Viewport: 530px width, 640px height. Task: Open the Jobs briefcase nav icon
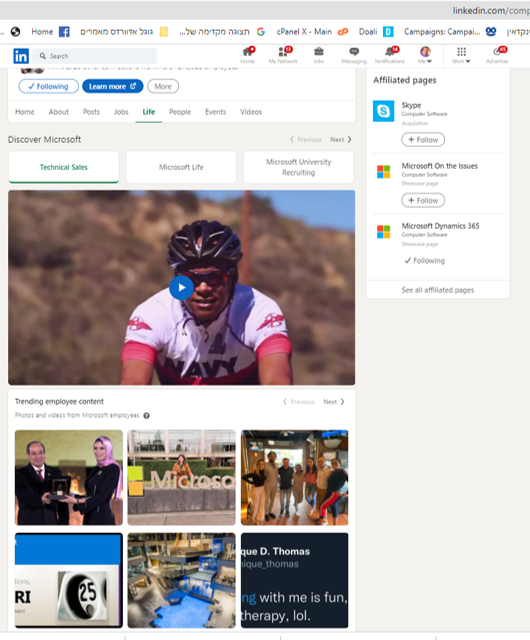(x=318, y=55)
